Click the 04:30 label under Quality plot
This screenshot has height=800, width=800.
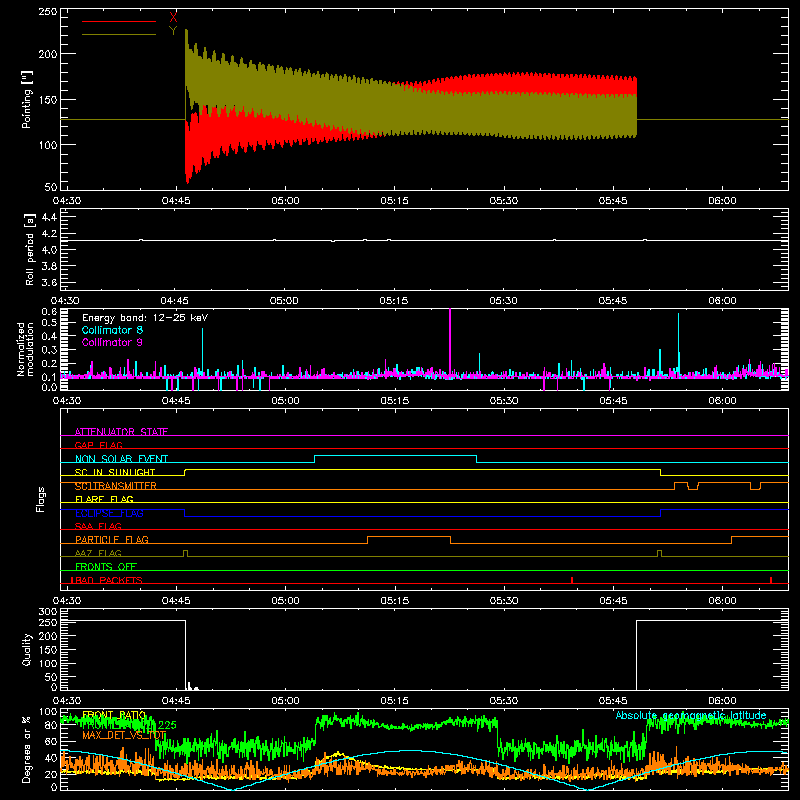67,701
